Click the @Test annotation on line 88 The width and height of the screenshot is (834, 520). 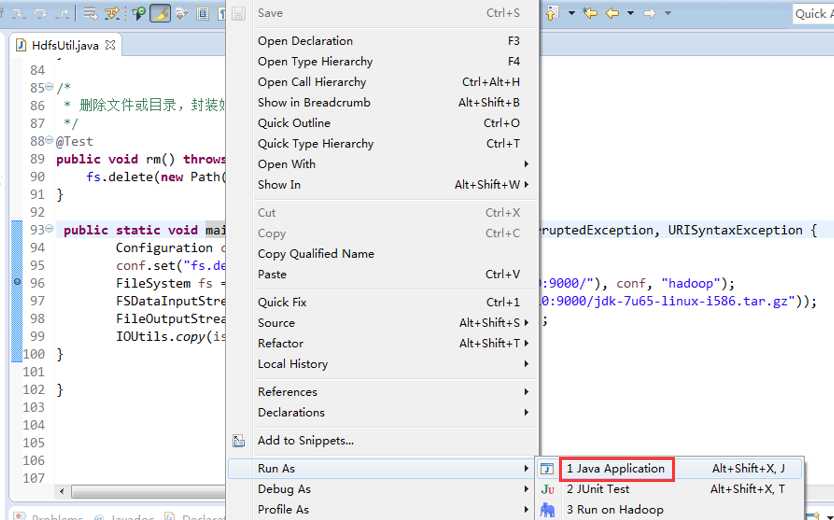coord(74,141)
